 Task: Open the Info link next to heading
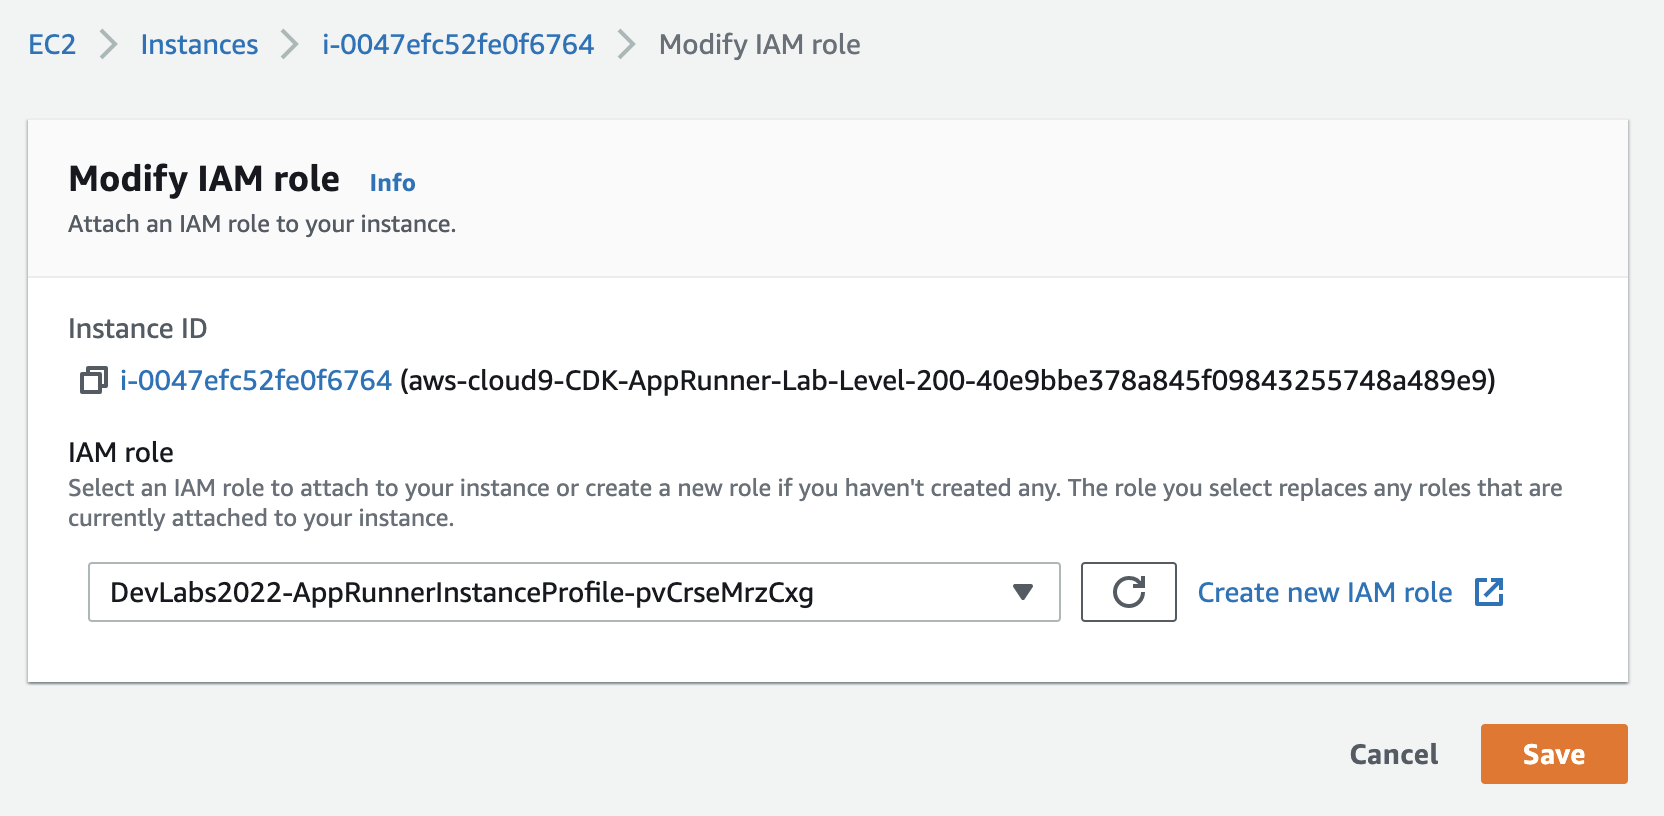point(392,183)
